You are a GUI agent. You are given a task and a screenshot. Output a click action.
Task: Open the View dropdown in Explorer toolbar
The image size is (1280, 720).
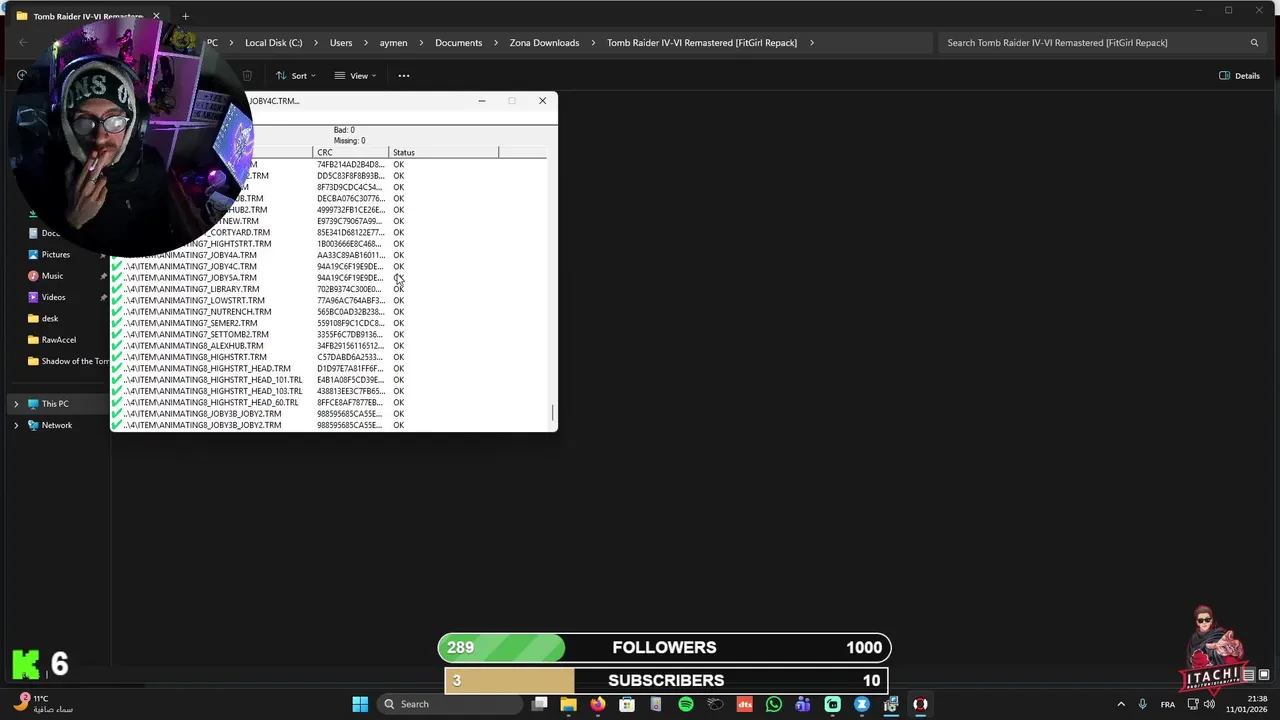(355, 76)
